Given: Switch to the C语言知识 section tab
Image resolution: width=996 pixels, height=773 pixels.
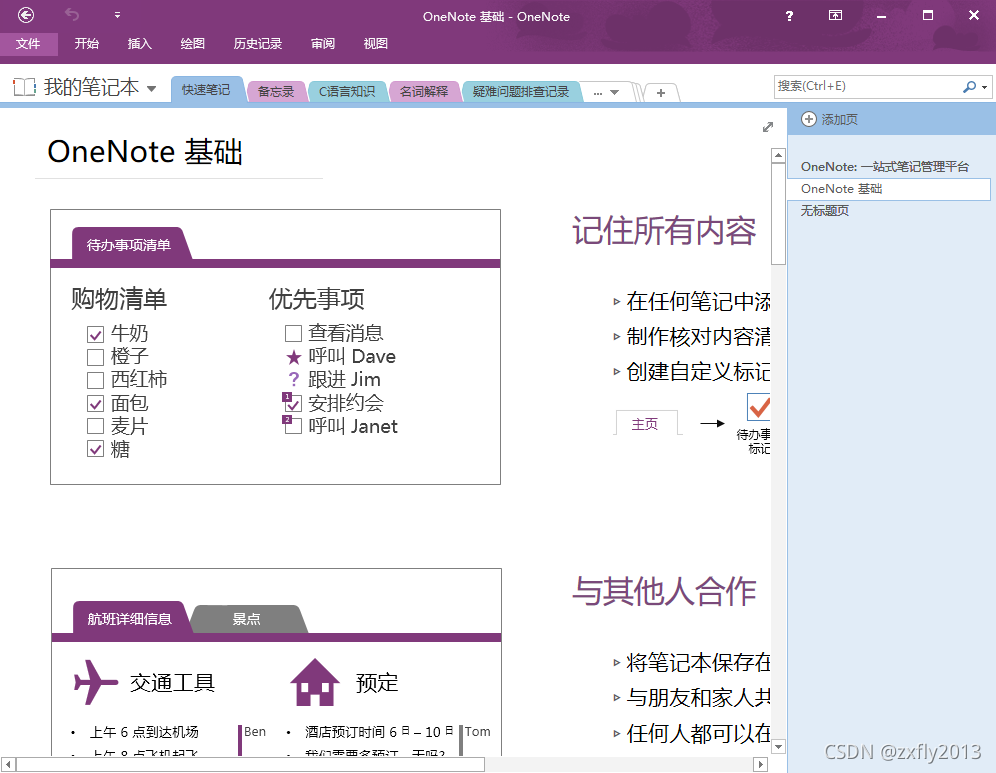Looking at the screenshot, I should 346,91.
